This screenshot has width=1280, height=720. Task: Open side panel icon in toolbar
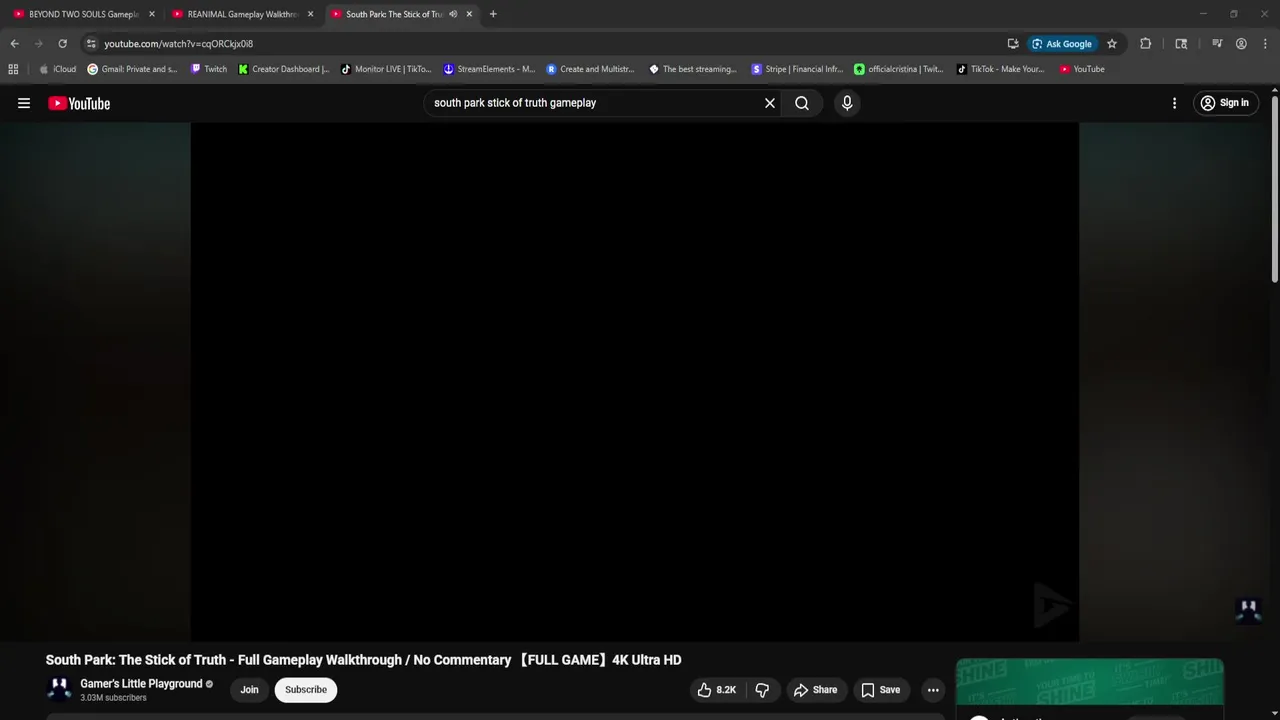click(x=1181, y=44)
